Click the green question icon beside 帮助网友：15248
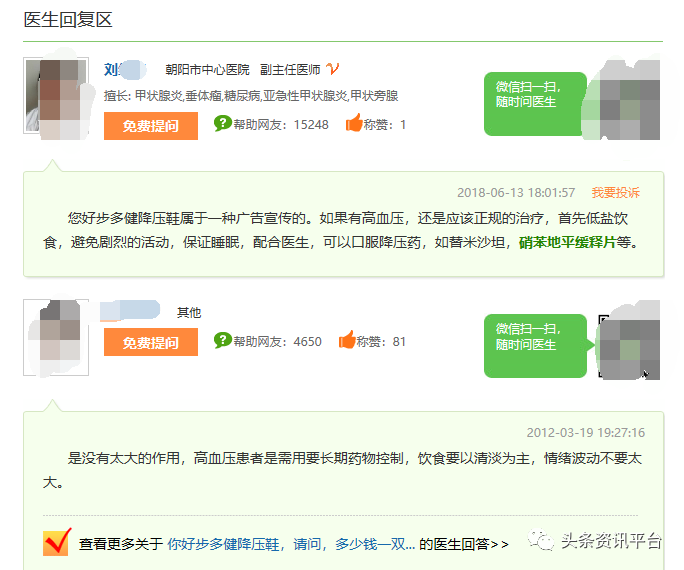This screenshot has height=570, width=684. 222,124
